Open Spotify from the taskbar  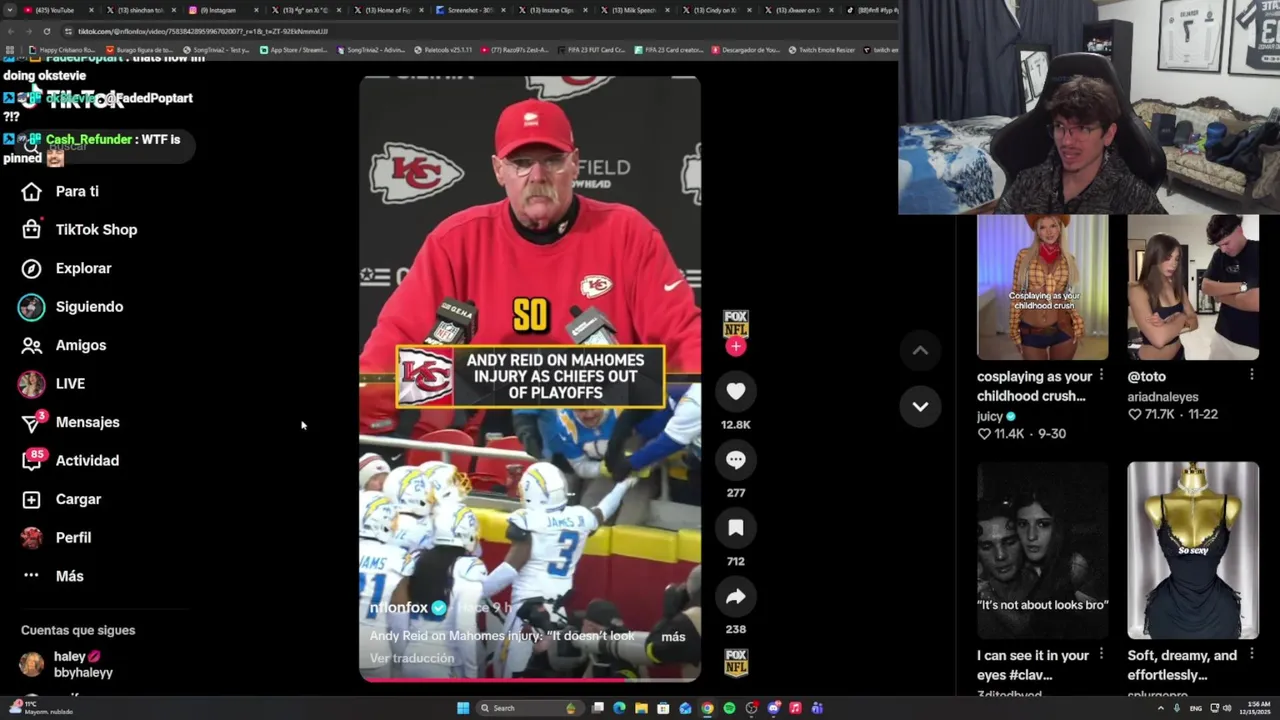click(x=729, y=708)
